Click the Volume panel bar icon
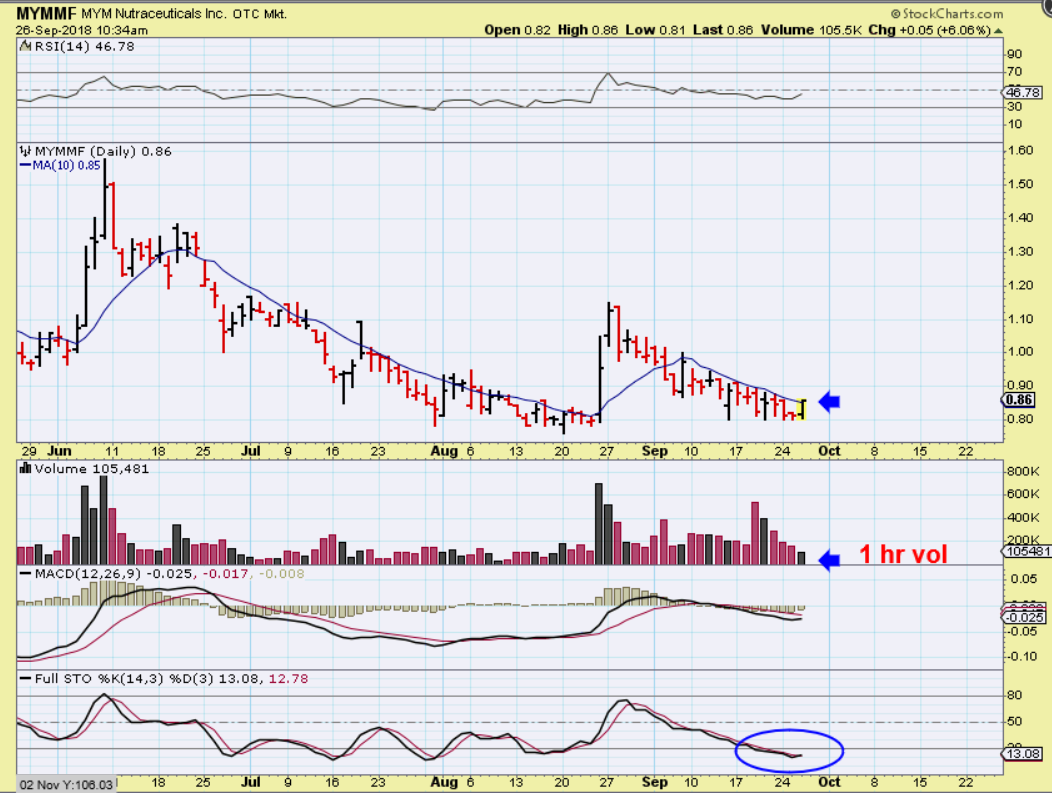 coord(25,468)
